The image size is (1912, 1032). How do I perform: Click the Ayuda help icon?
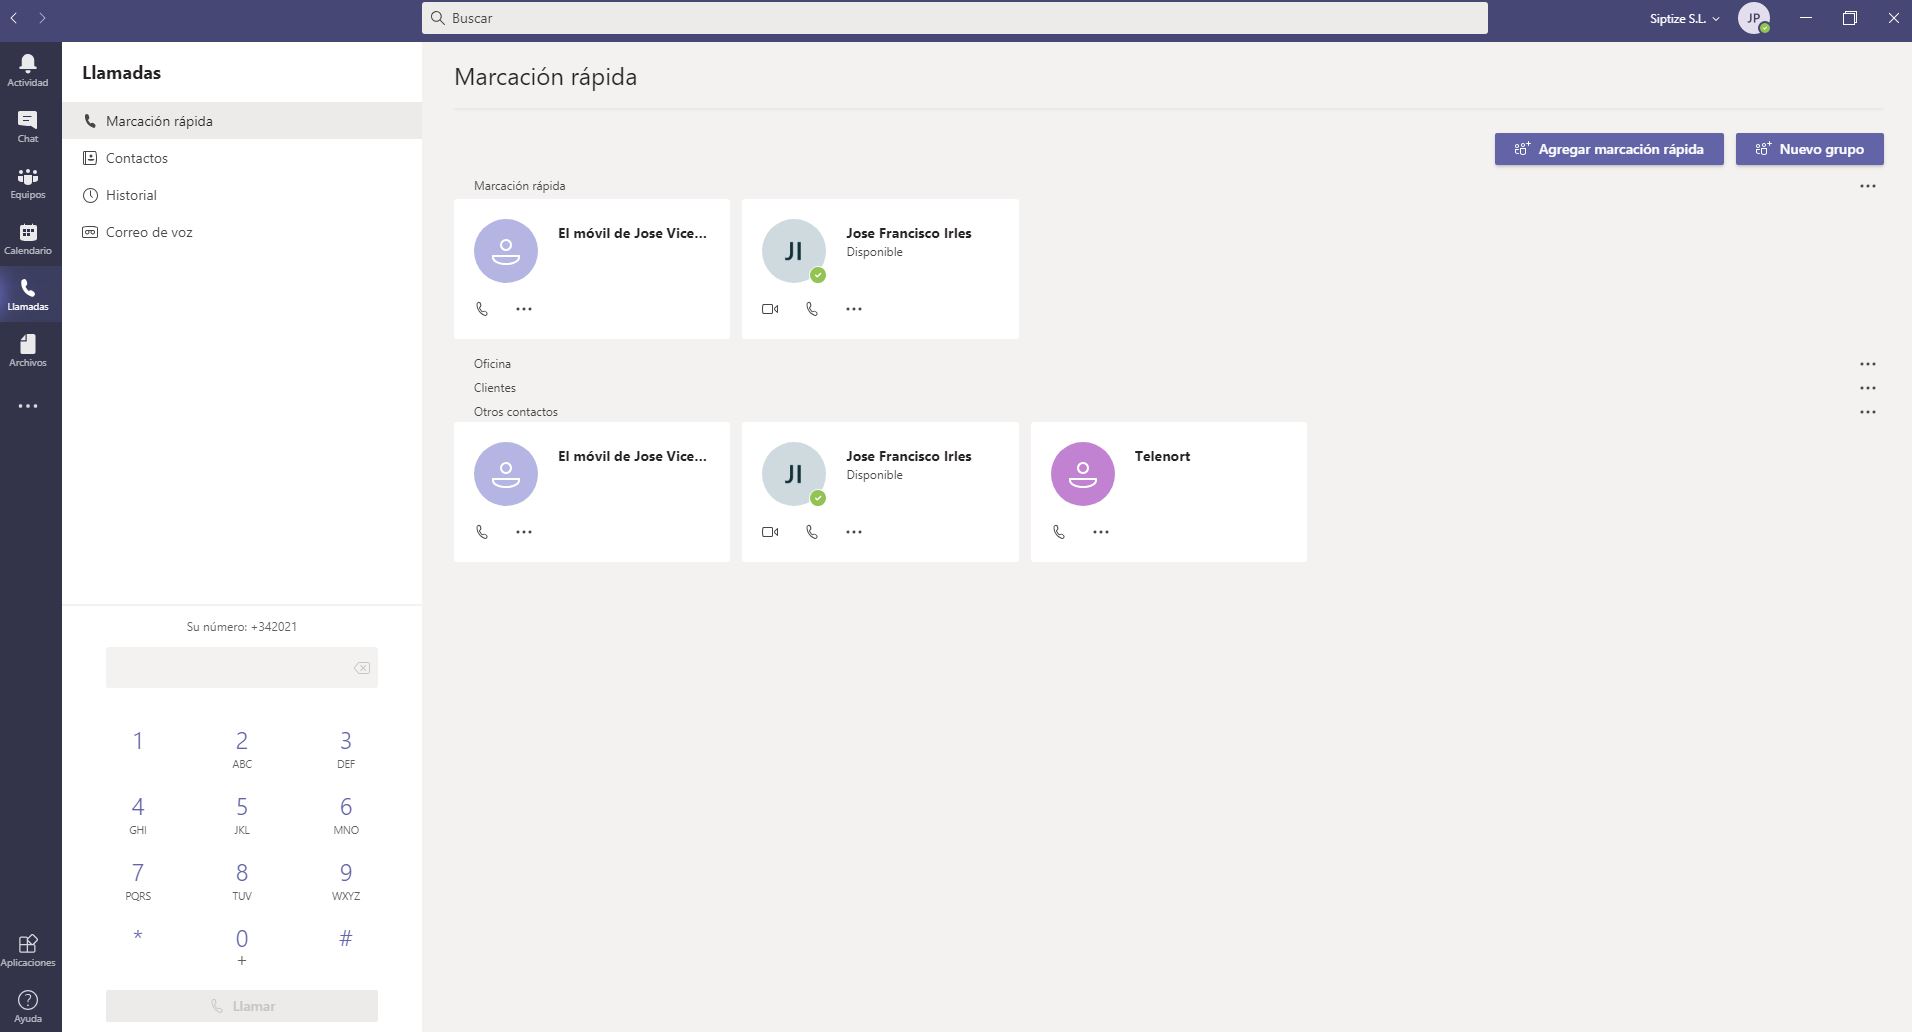click(x=28, y=1006)
